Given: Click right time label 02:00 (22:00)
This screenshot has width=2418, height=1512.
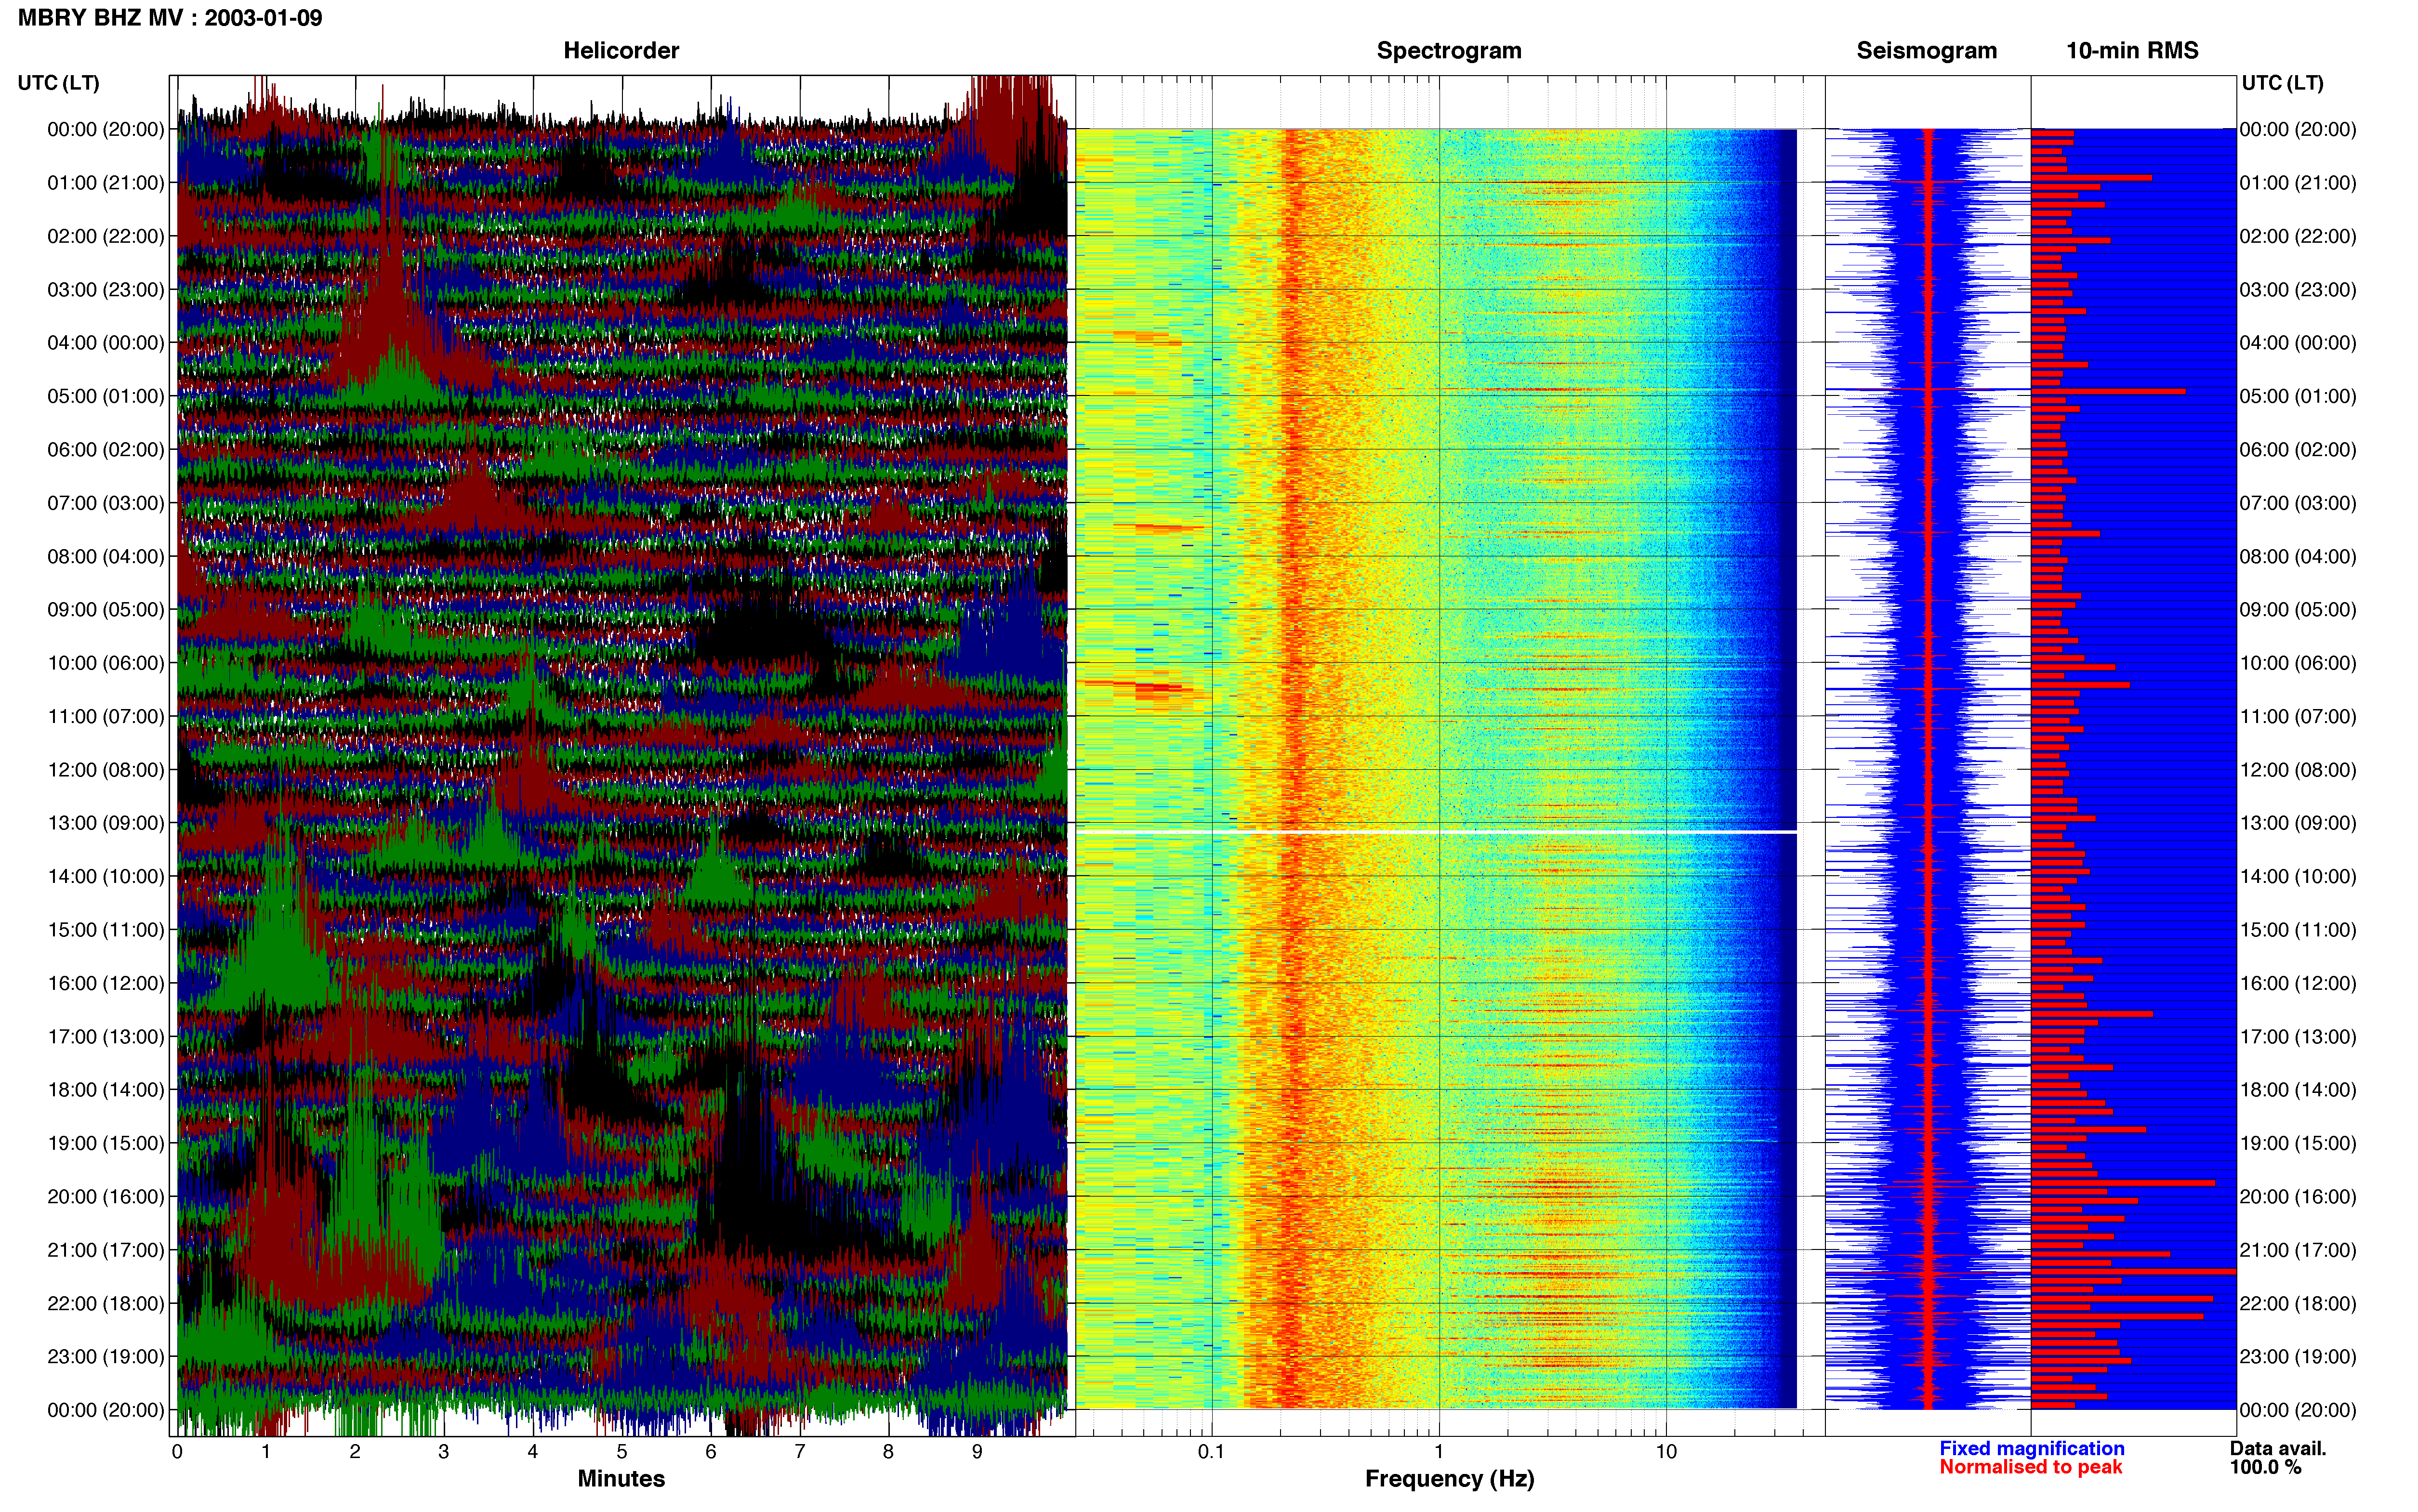Looking at the screenshot, I should point(2298,236).
